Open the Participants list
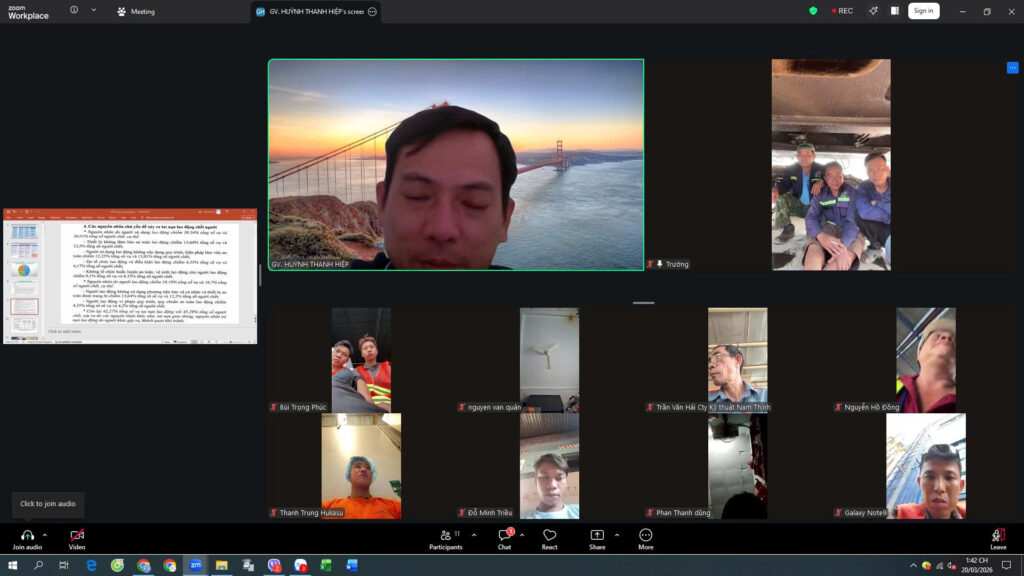1024x576 pixels. tap(446, 536)
